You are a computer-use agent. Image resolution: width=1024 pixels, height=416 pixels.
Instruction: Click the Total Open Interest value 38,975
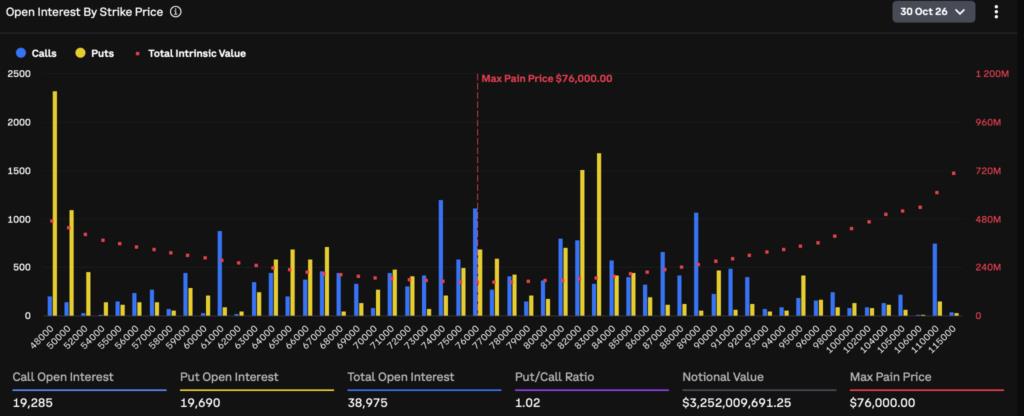pyautogui.click(x=369, y=403)
